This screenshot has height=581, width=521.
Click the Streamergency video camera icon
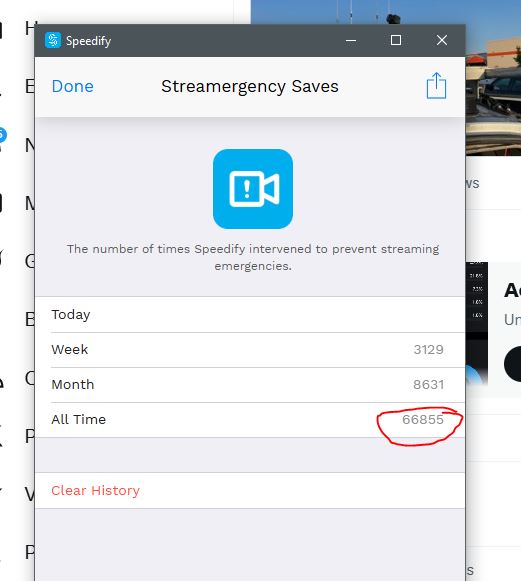253,189
